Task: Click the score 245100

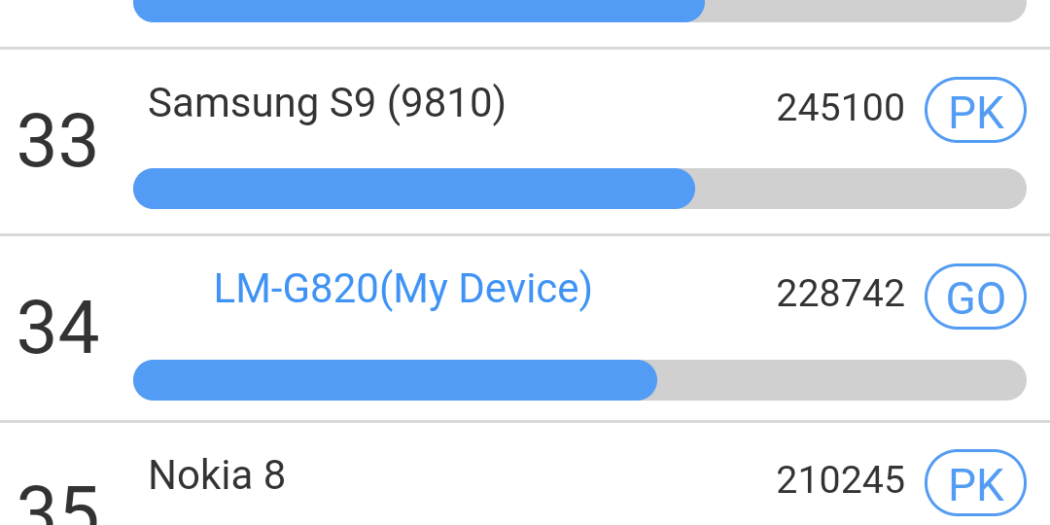Action: [840, 108]
